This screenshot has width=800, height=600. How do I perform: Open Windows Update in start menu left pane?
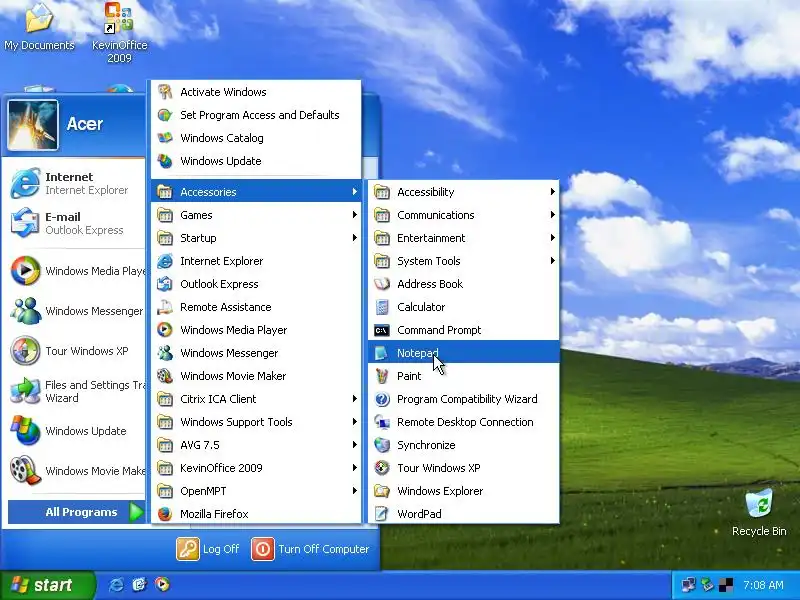pos(77,431)
